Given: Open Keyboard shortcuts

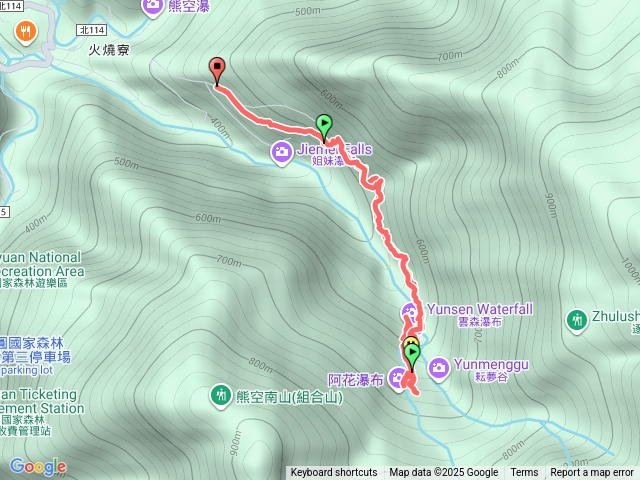Looking at the screenshot, I should 334,473.
